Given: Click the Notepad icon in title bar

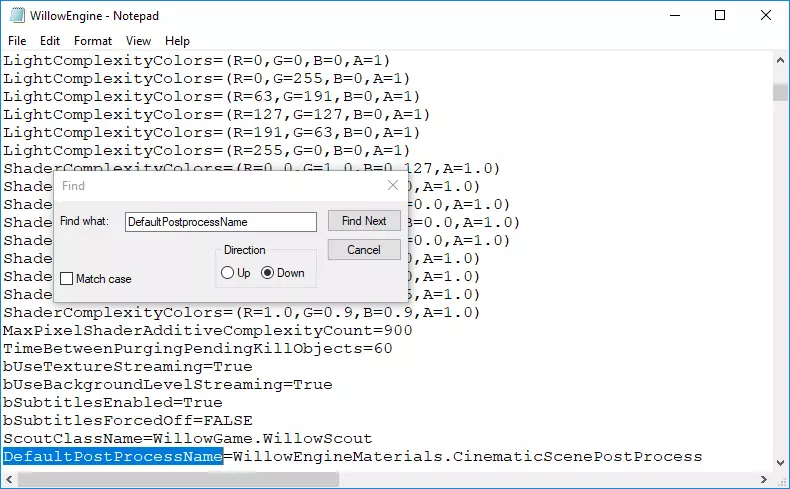Looking at the screenshot, I should (x=17, y=16).
